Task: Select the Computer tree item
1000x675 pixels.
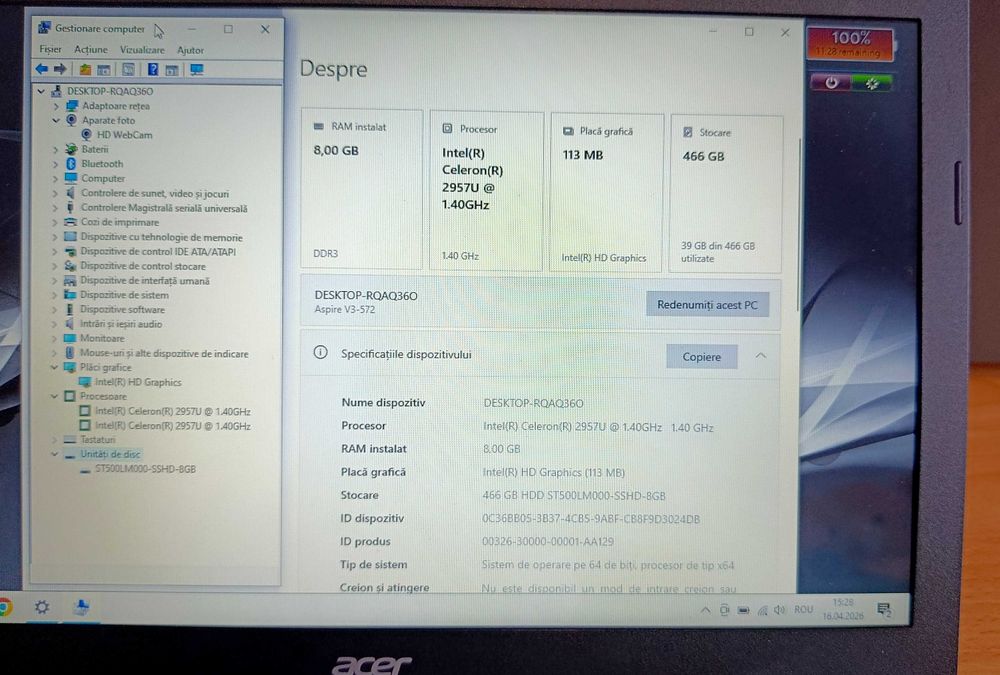Action: pos(103,179)
